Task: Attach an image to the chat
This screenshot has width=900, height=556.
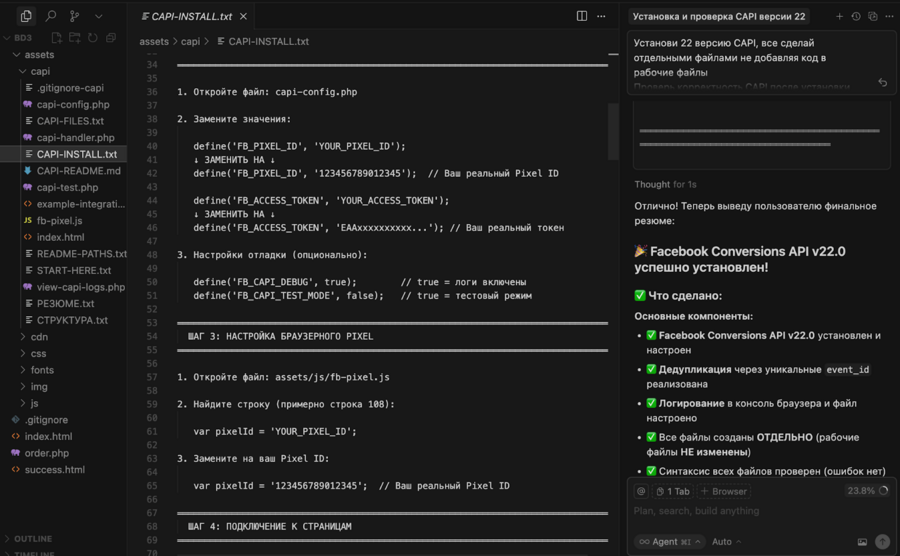Action: (x=862, y=542)
